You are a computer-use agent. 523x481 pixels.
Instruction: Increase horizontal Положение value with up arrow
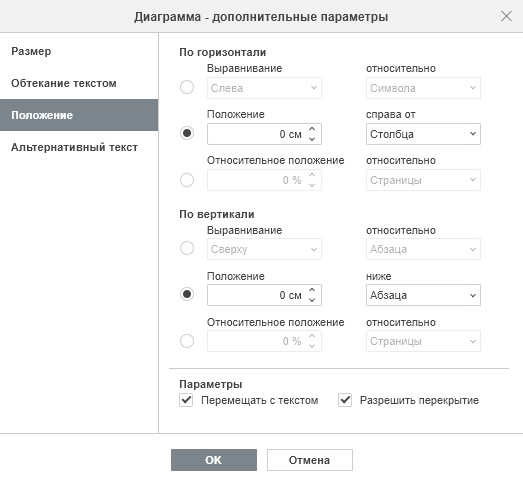point(312,129)
